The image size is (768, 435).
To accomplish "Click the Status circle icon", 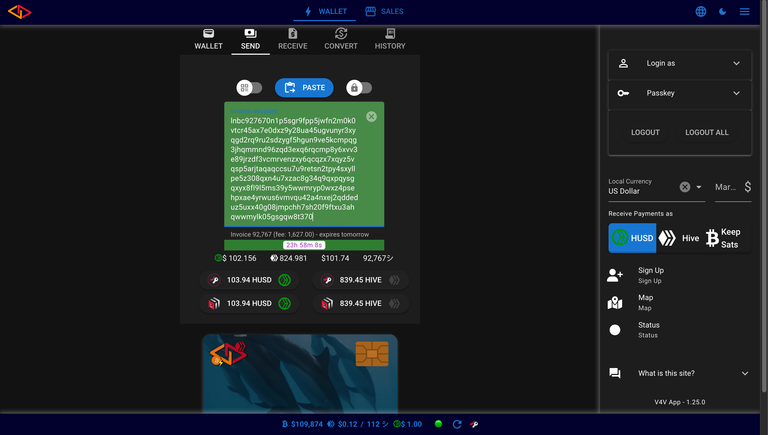I will 615,330.
